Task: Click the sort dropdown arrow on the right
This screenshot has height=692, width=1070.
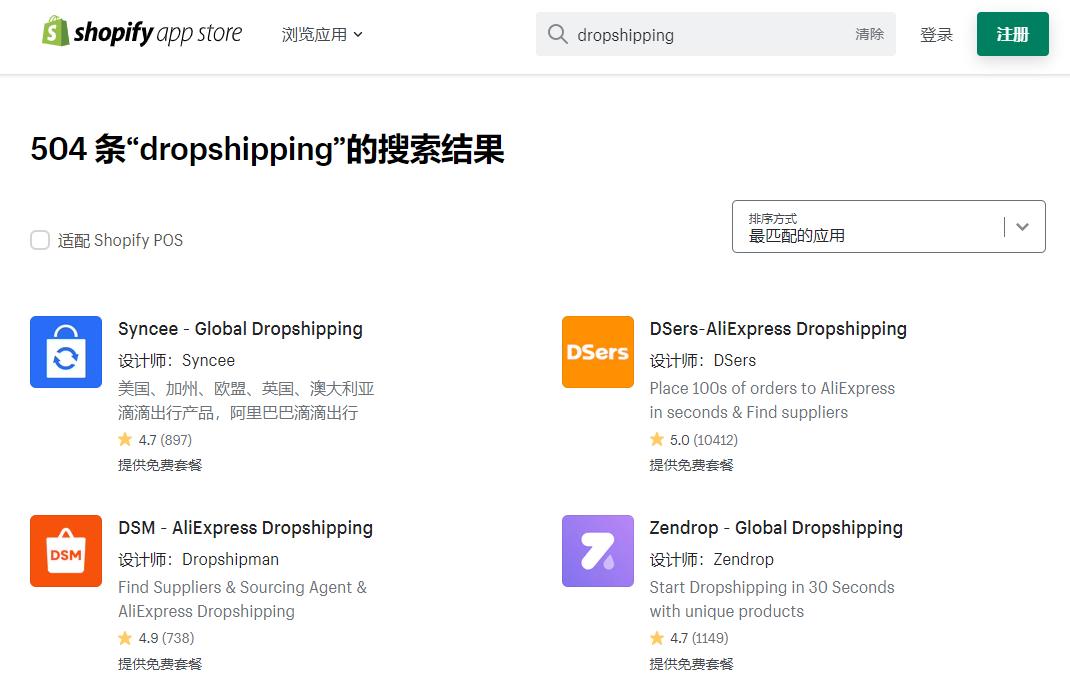Action: point(1023,226)
